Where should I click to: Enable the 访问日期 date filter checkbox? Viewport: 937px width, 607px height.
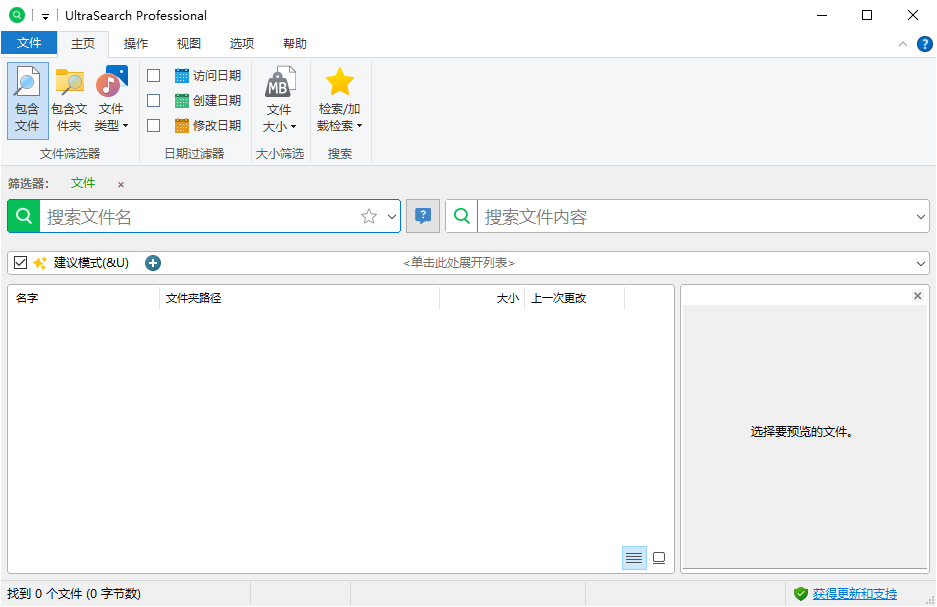pos(153,74)
